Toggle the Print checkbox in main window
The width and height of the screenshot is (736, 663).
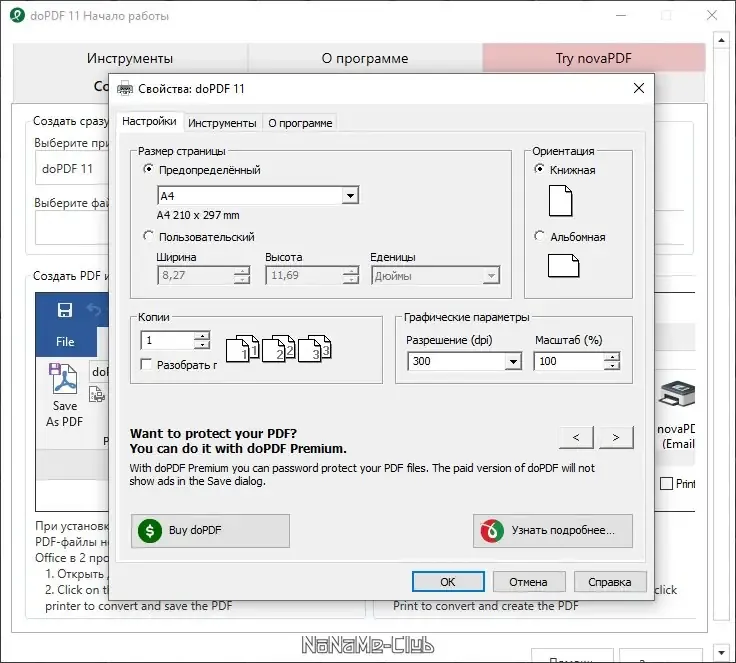point(667,483)
